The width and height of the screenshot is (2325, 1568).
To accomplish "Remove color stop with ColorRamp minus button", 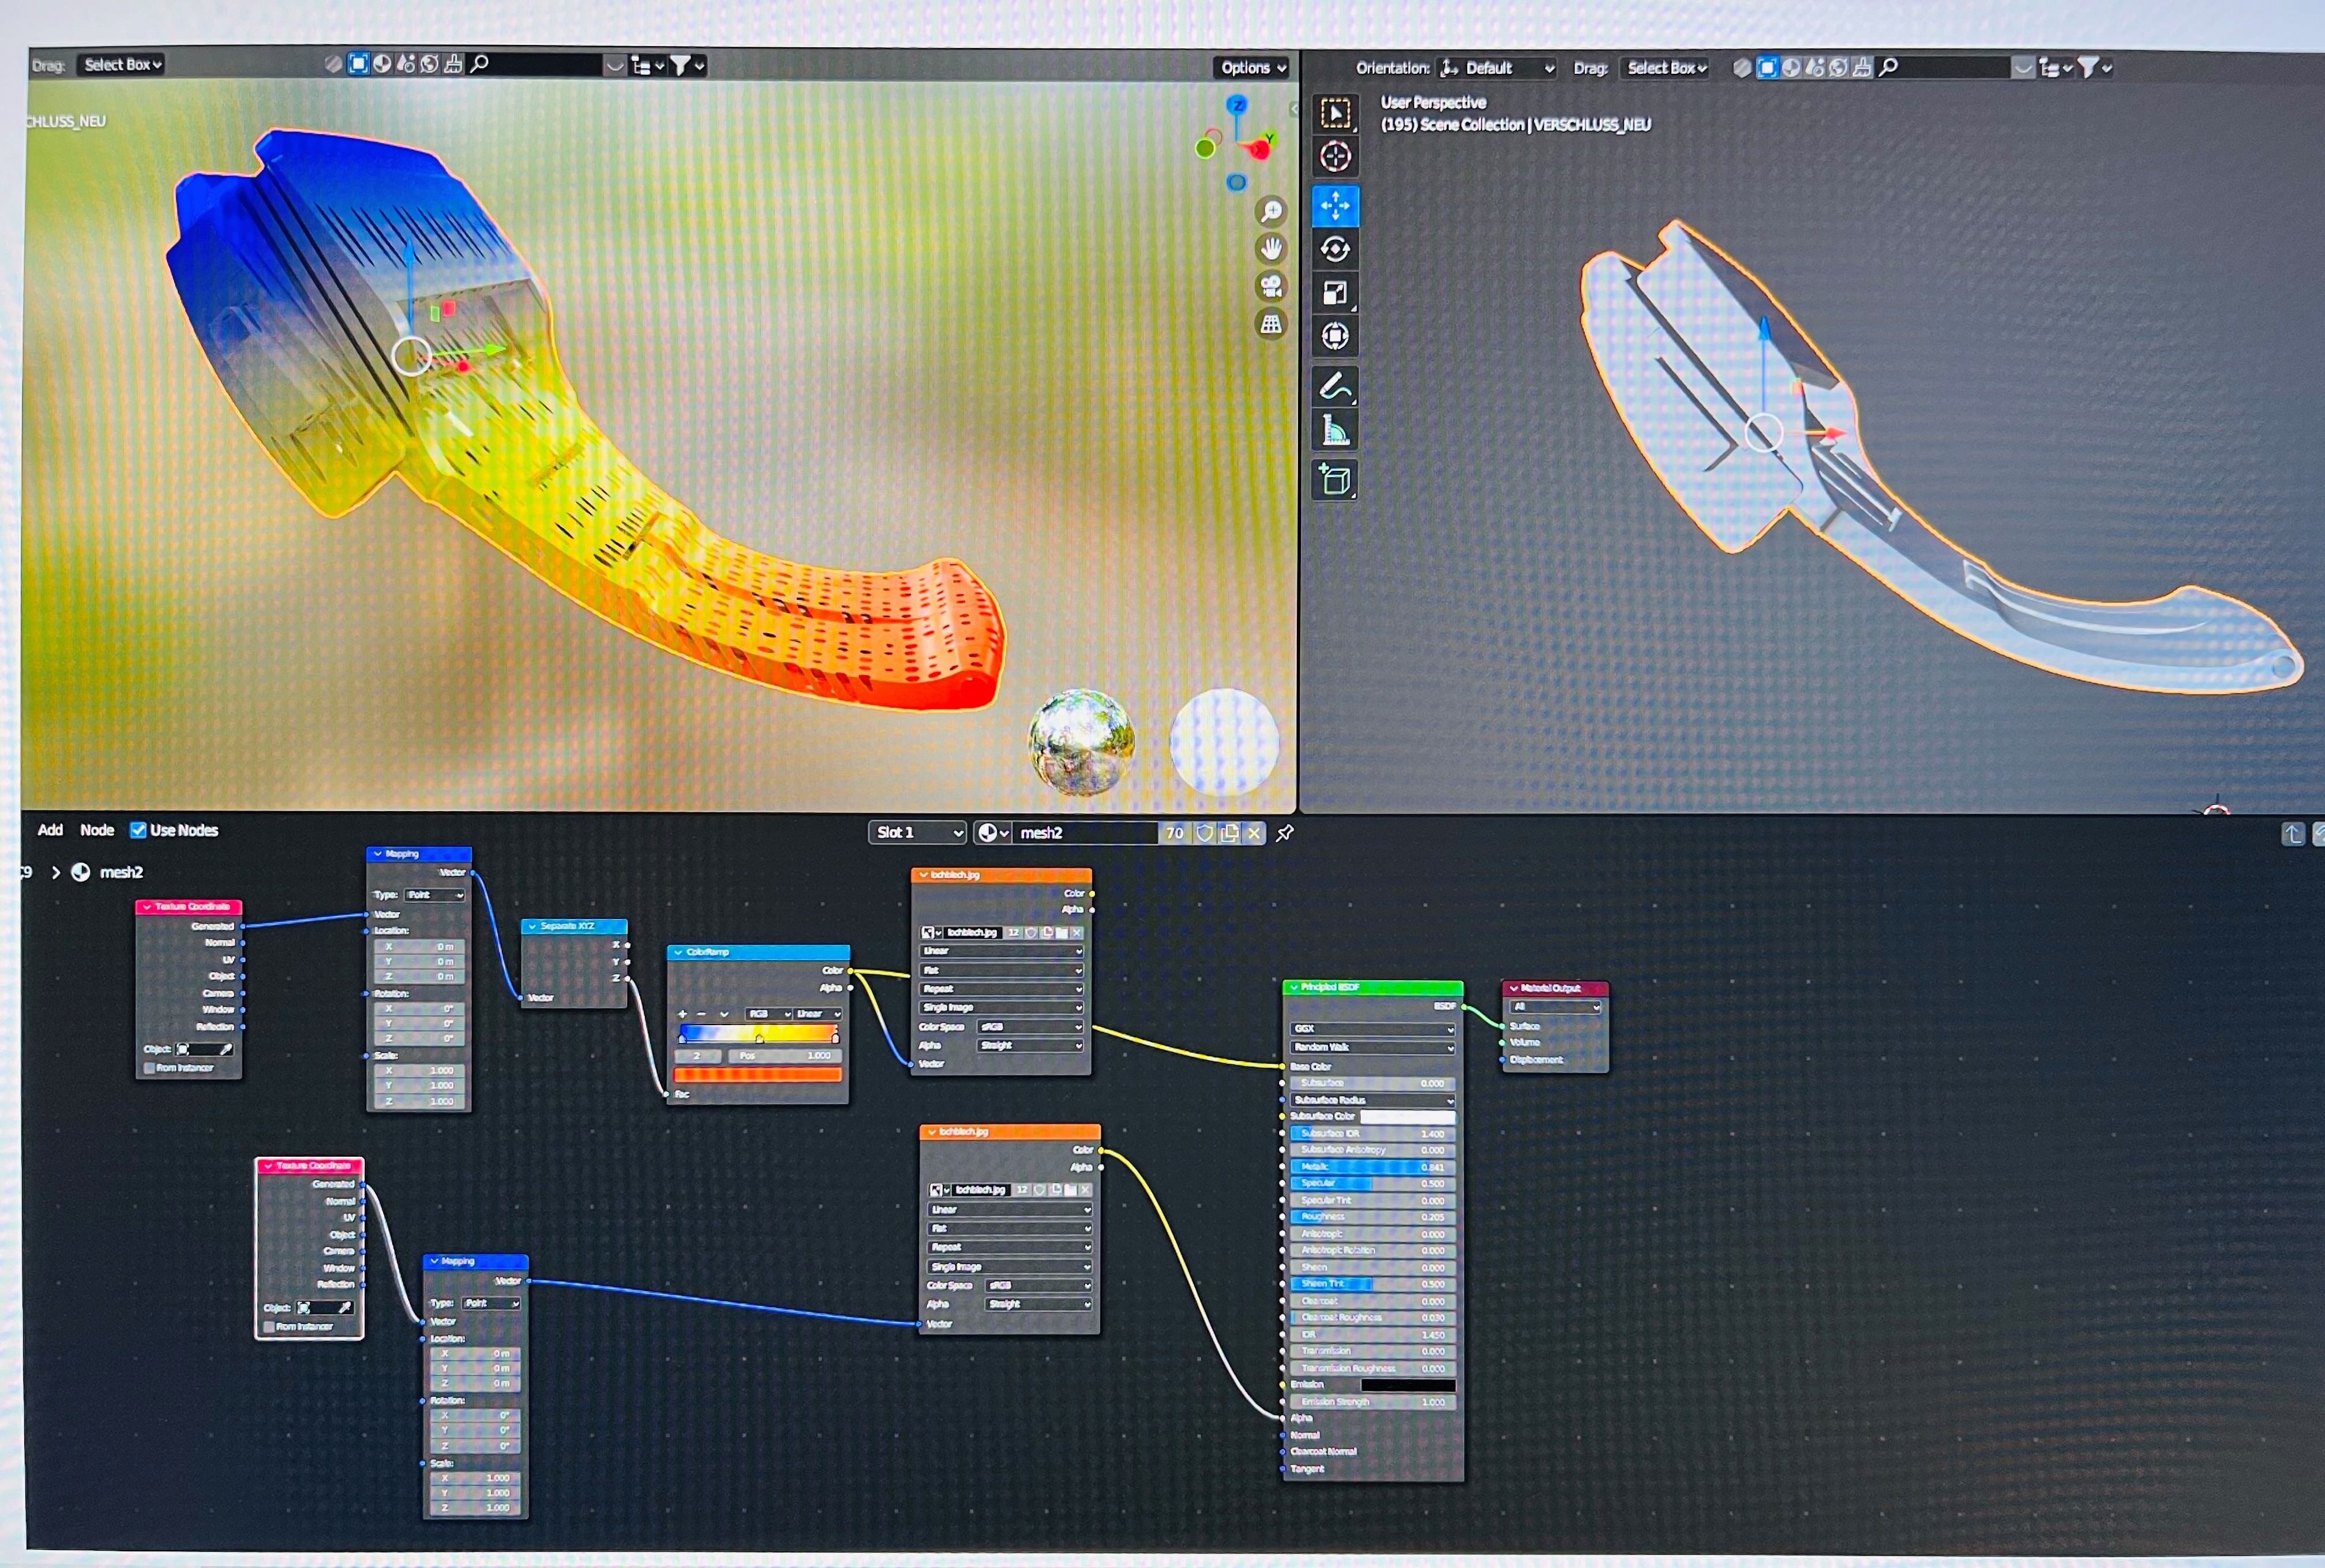I will tap(701, 1014).
